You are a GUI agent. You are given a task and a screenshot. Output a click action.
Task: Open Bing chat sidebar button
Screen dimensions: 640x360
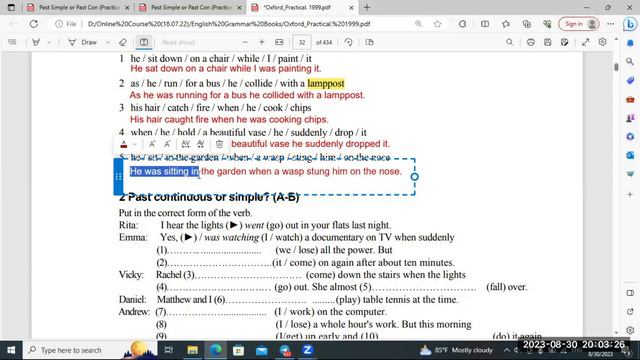click(630, 24)
